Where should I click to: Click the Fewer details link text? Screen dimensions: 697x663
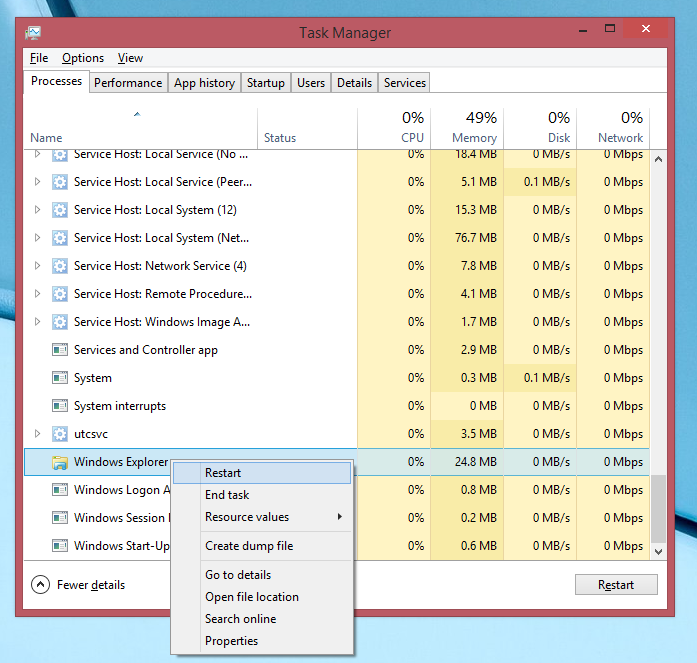tap(91, 585)
